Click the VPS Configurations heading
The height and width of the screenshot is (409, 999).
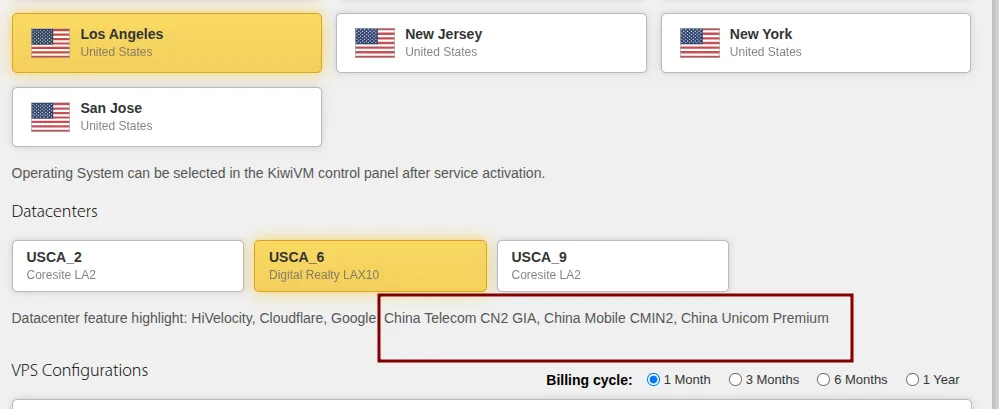(x=80, y=370)
